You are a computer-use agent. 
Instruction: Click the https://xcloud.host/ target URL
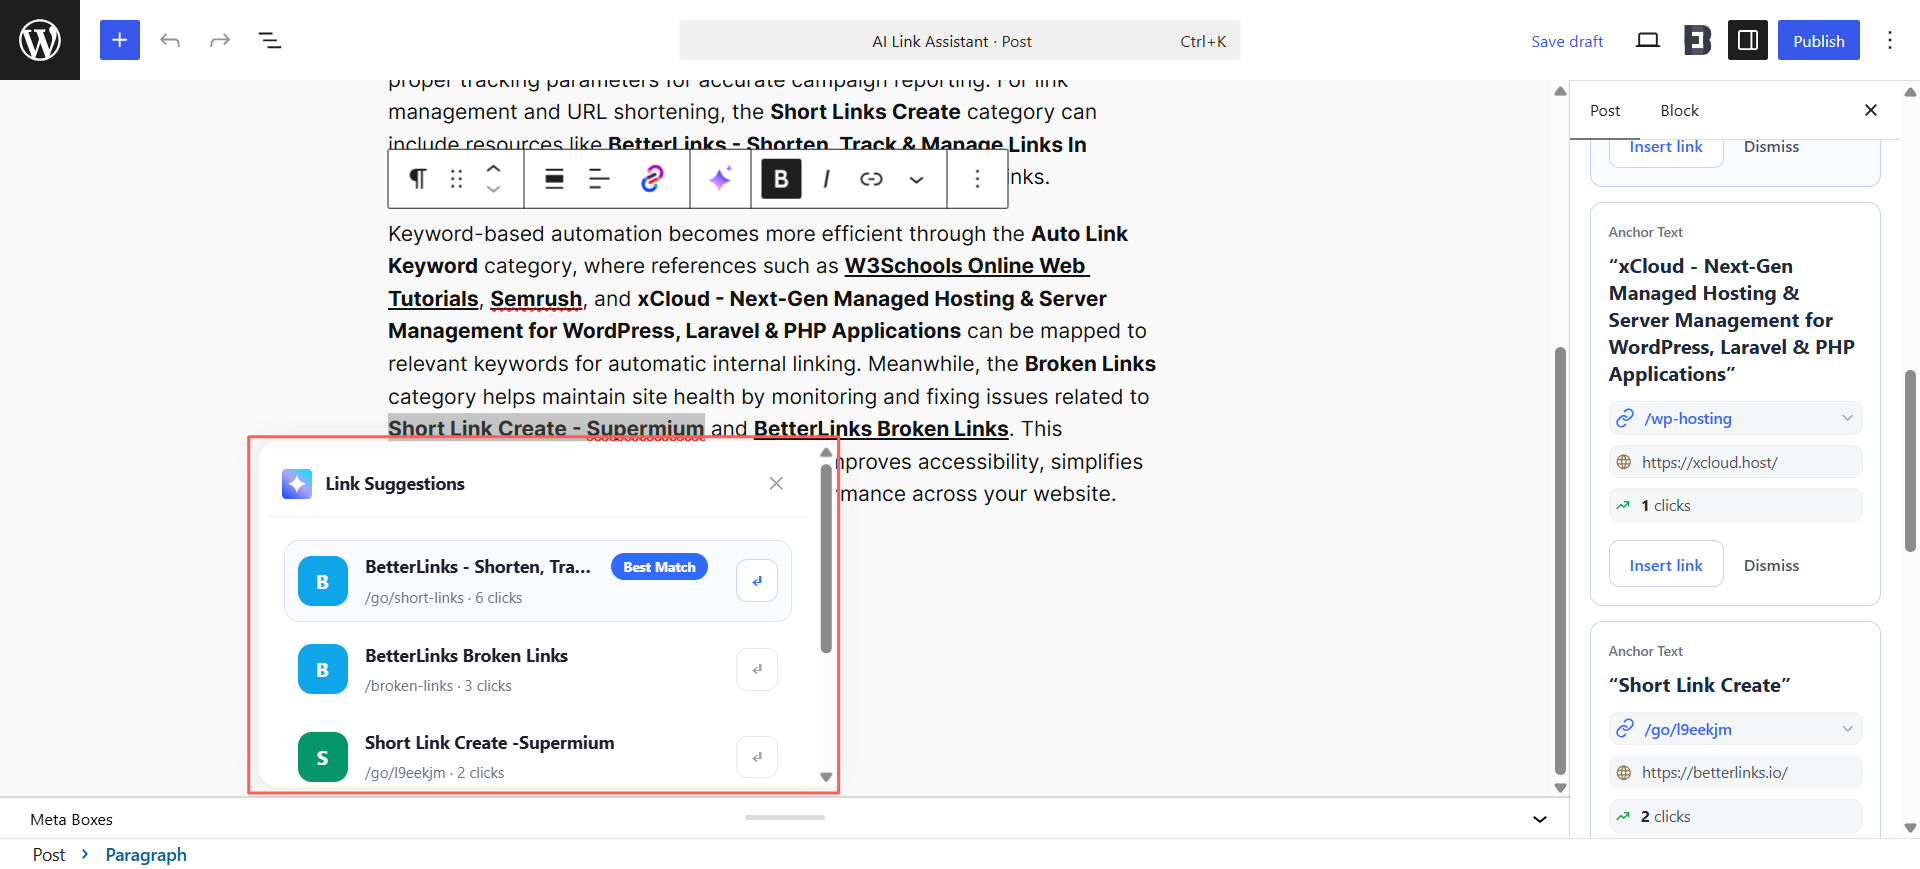coord(1735,462)
